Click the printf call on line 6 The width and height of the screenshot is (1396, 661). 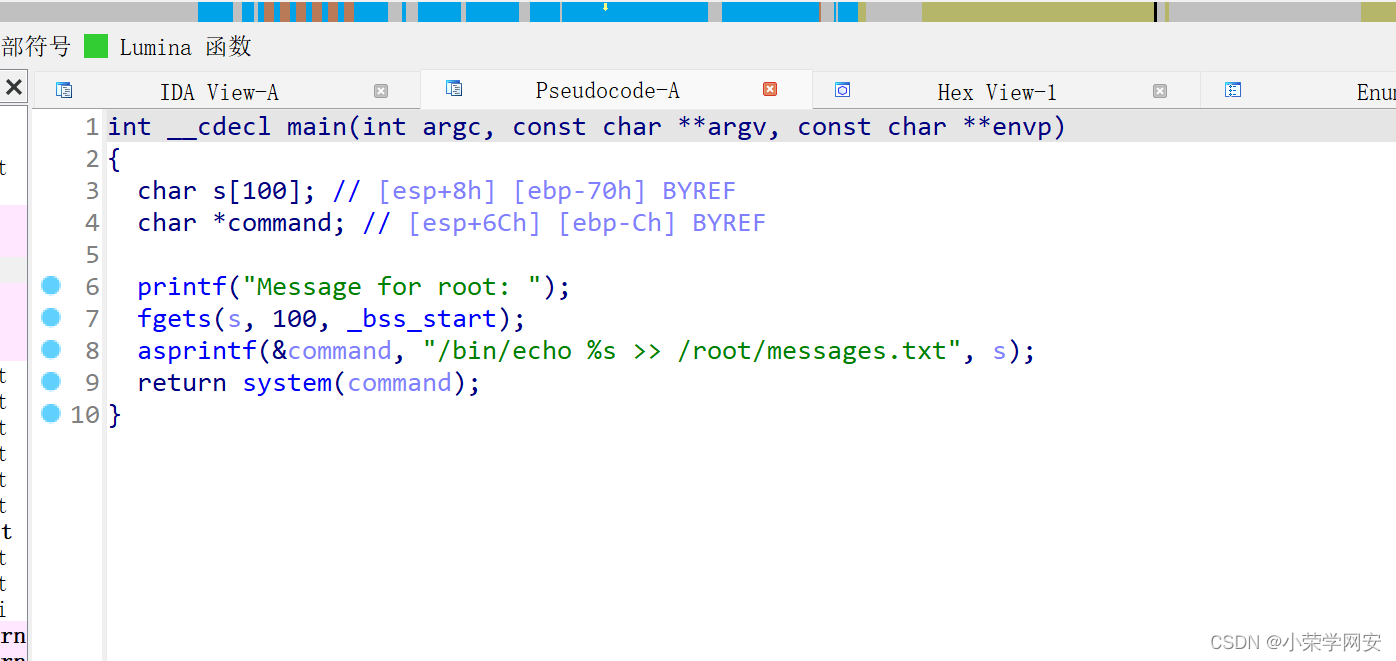coord(183,287)
